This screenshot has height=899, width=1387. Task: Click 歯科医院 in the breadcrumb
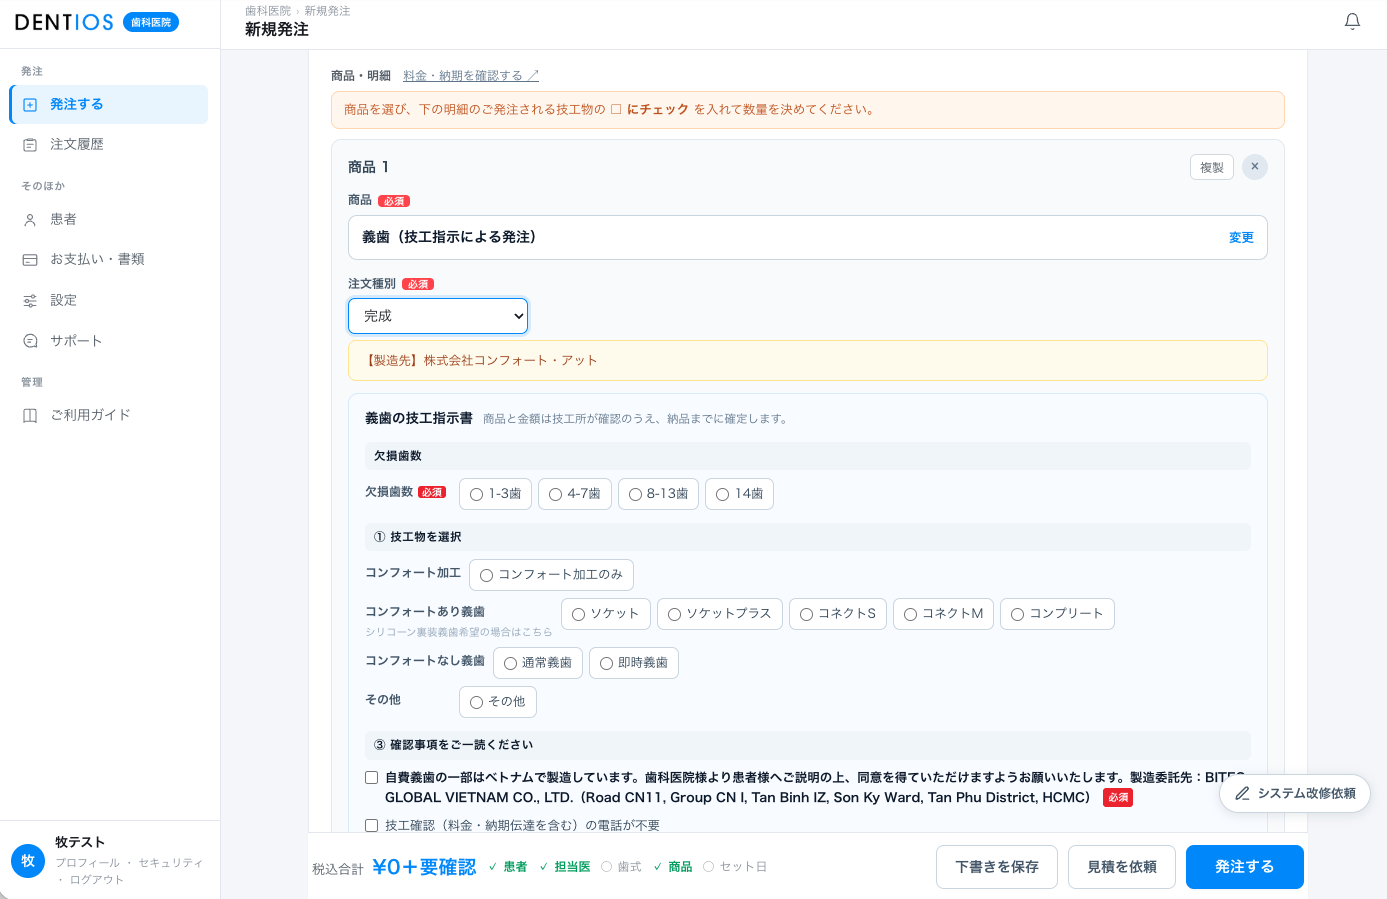268,11
